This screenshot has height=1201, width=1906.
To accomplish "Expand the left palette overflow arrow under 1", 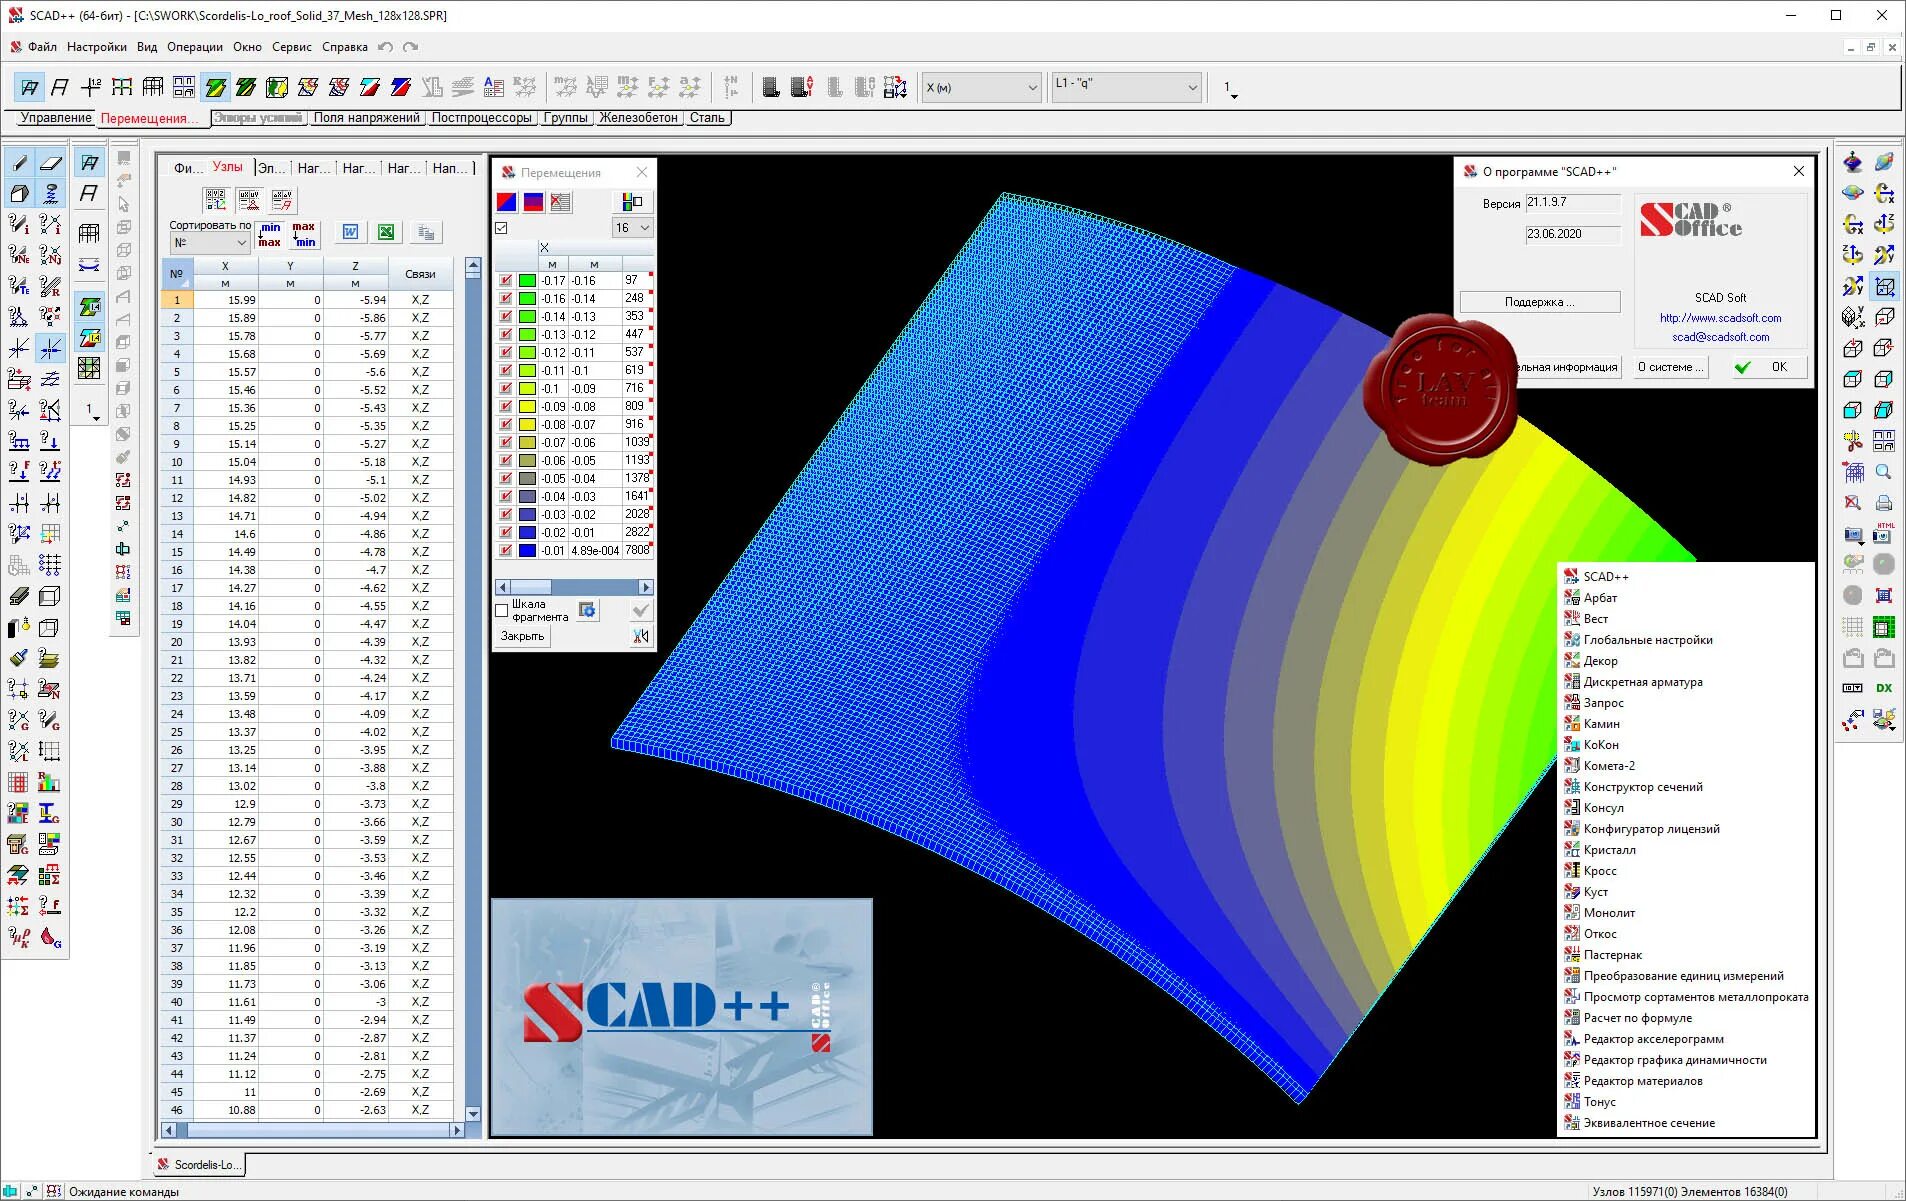I will 96,419.
